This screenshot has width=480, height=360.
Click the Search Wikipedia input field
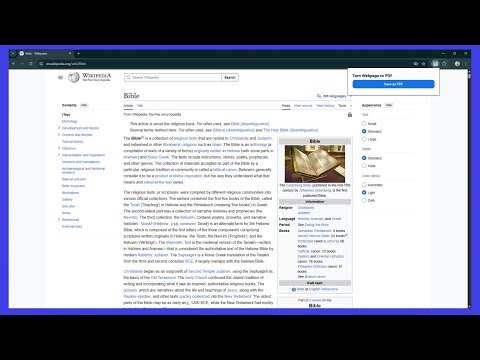click(x=173, y=77)
